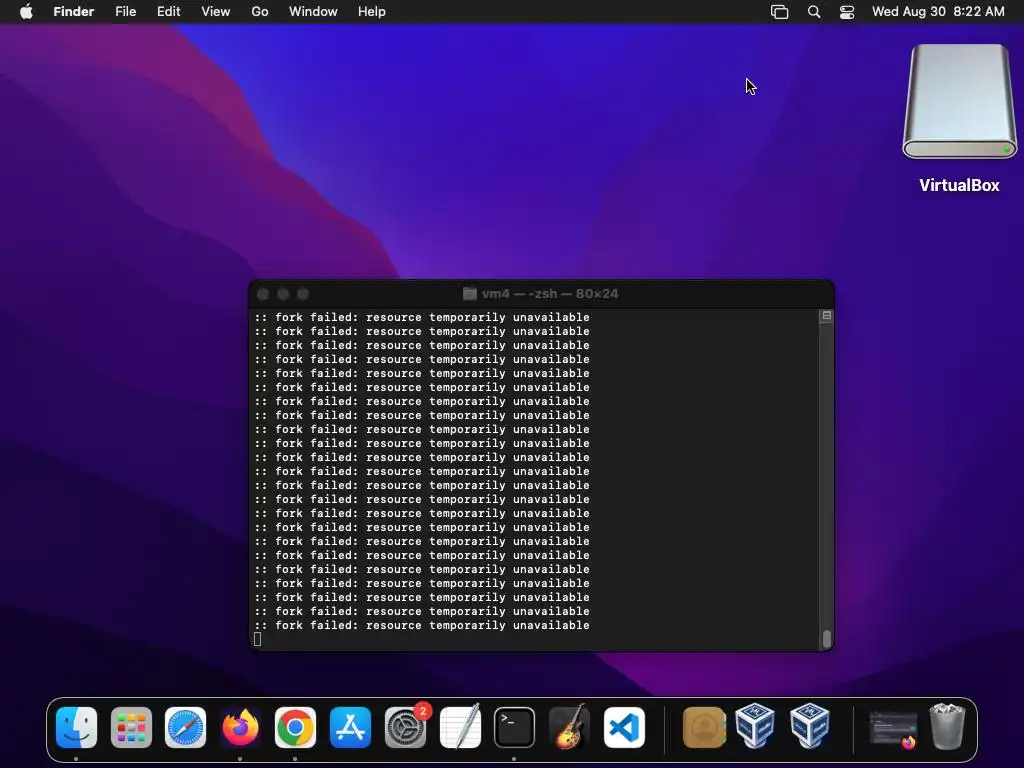Open the Contacts-style brown Dock icon
Screen dimensions: 1024x768
(704, 728)
